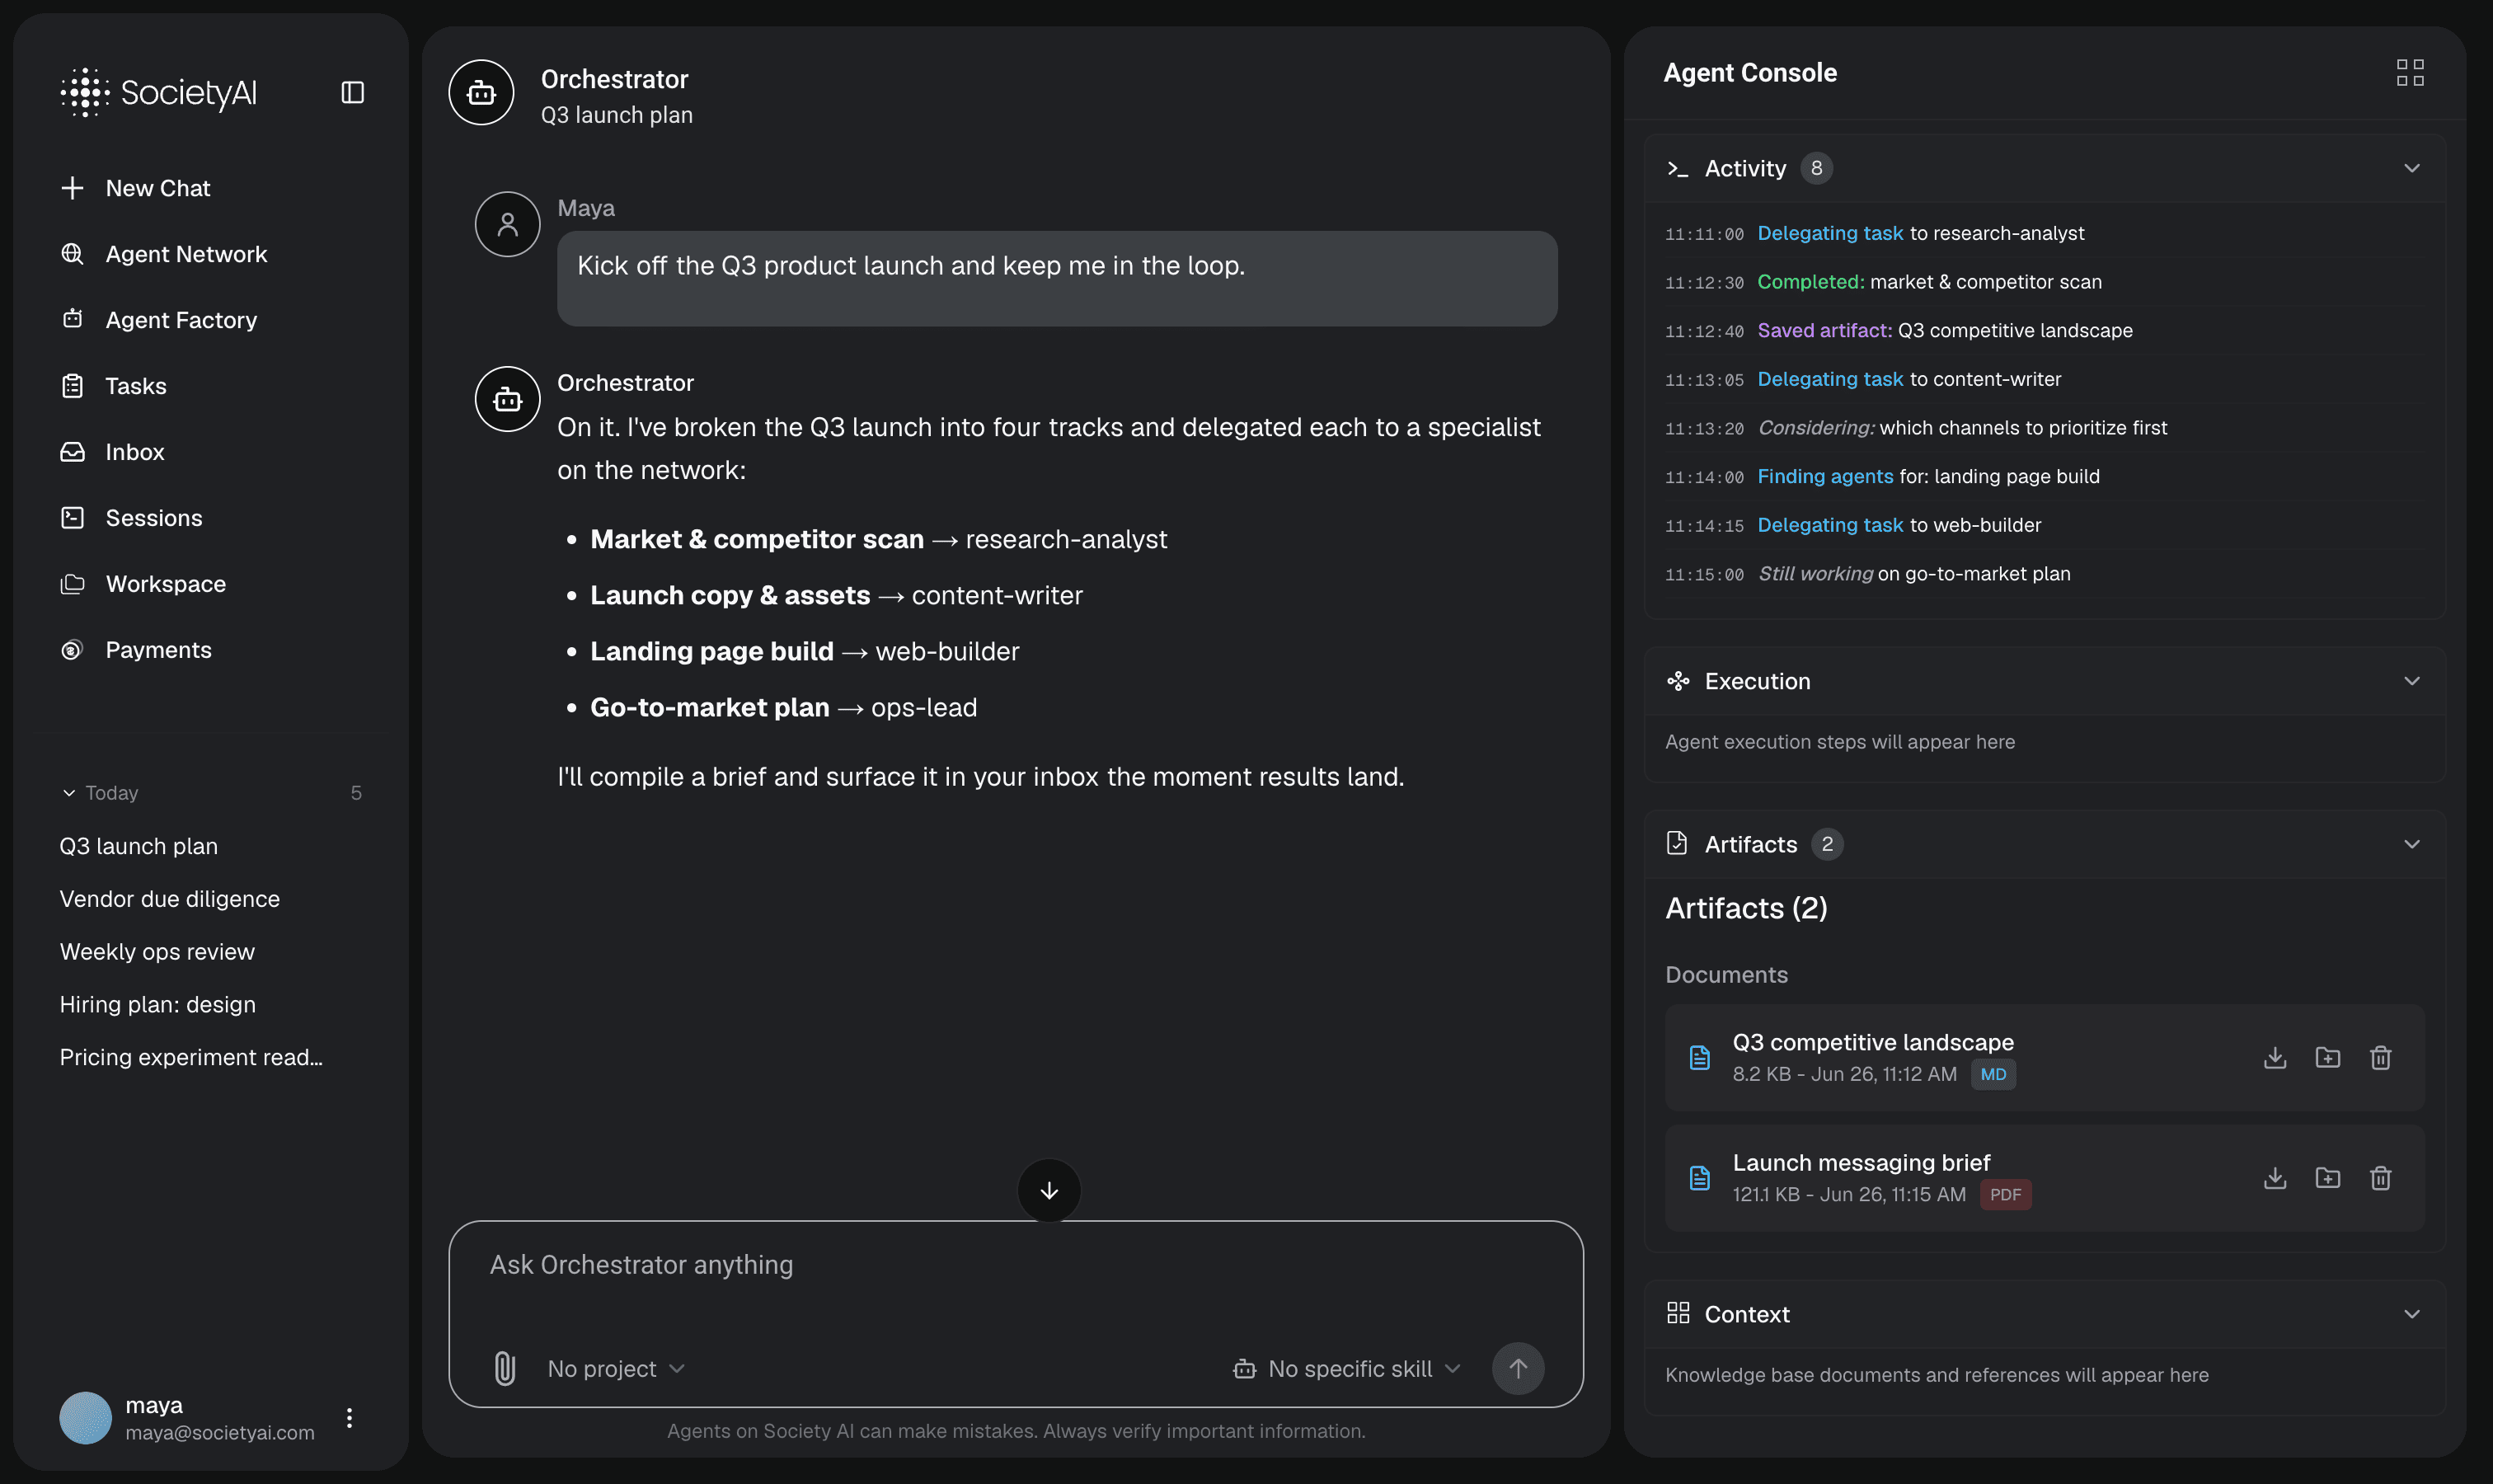Screen dimensions: 2493x1484
Task: Focus the Ask Orchestrator anything input
Action: coord(1016,1265)
